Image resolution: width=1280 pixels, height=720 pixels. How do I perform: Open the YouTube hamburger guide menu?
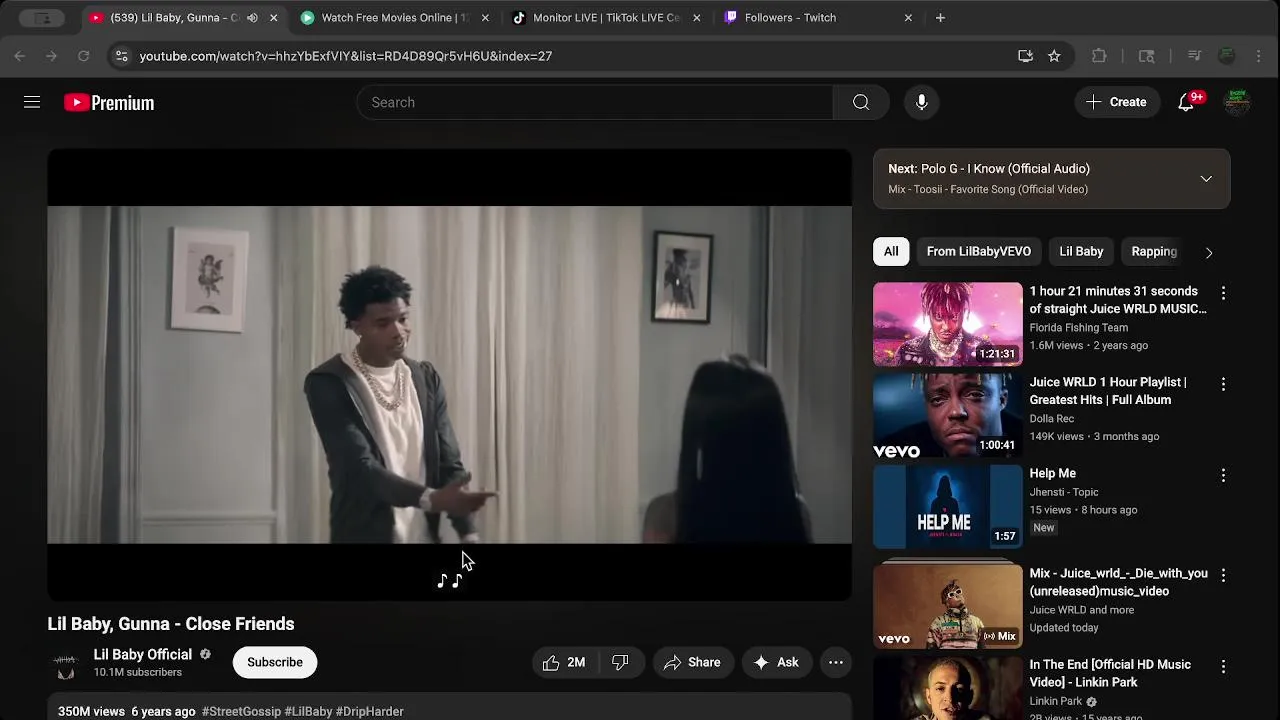(32, 102)
